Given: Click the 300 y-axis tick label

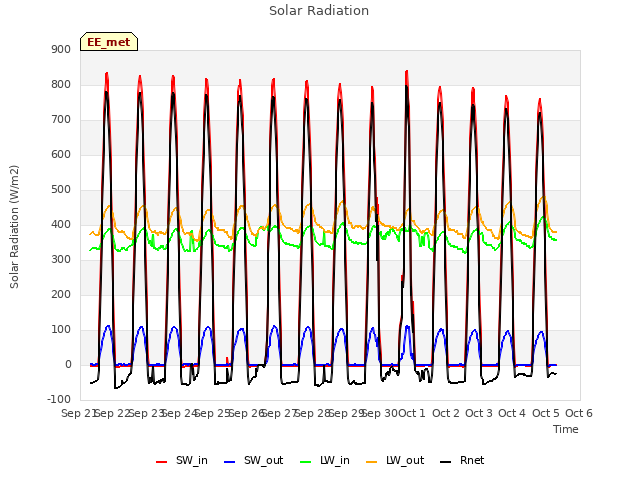Looking at the screenshot, I should [x=61, y=260].
